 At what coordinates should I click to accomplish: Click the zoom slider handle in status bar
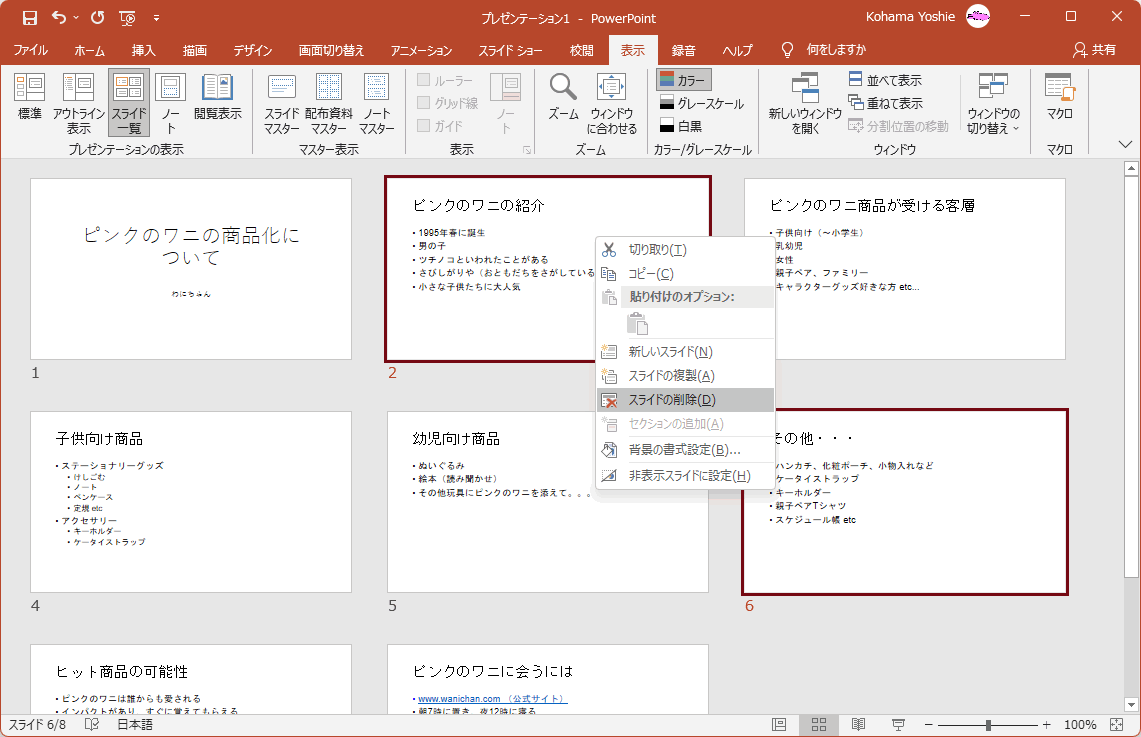(x=988, y=725)
